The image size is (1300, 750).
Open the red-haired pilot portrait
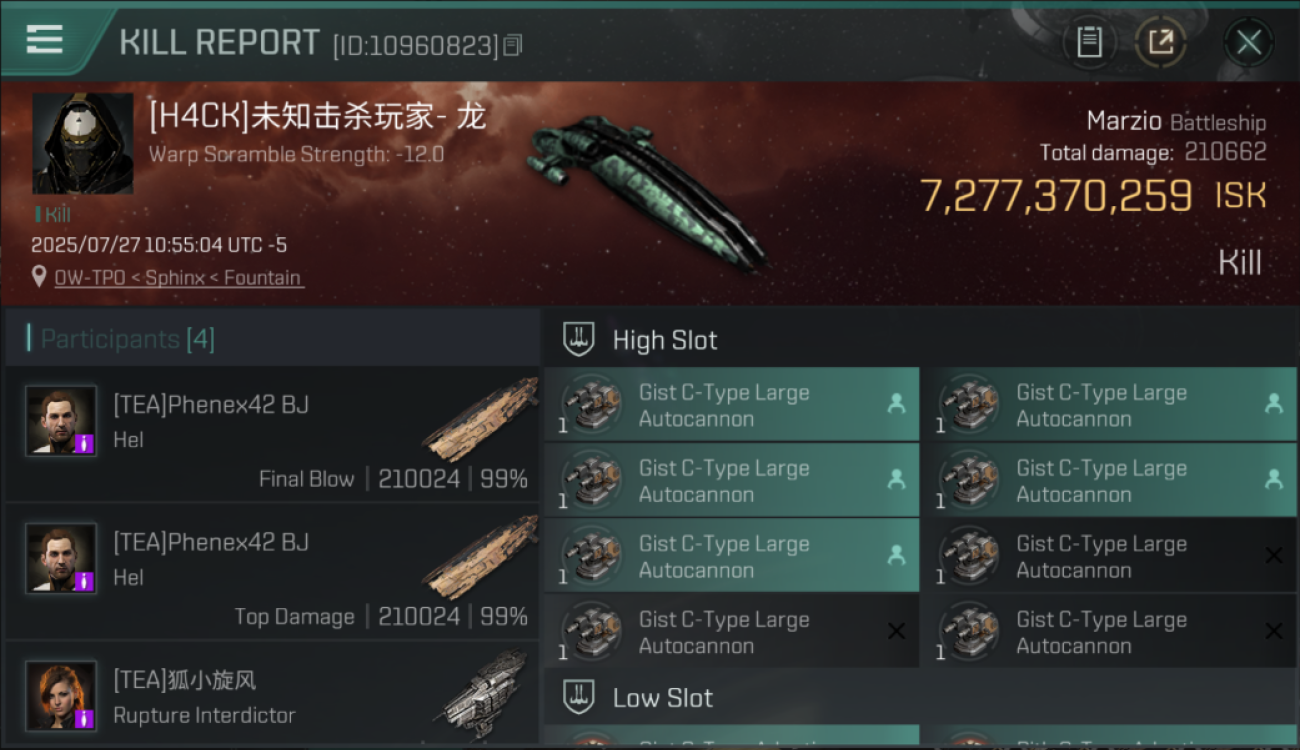click(61, 696)
